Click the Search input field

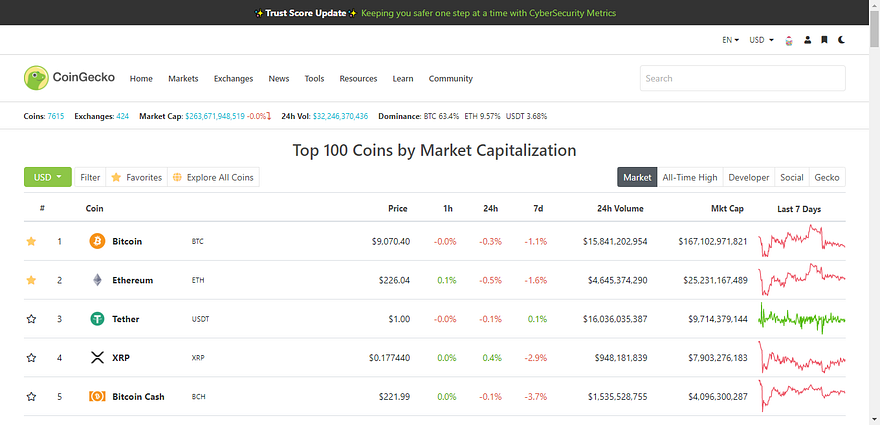tap(742, 78)
